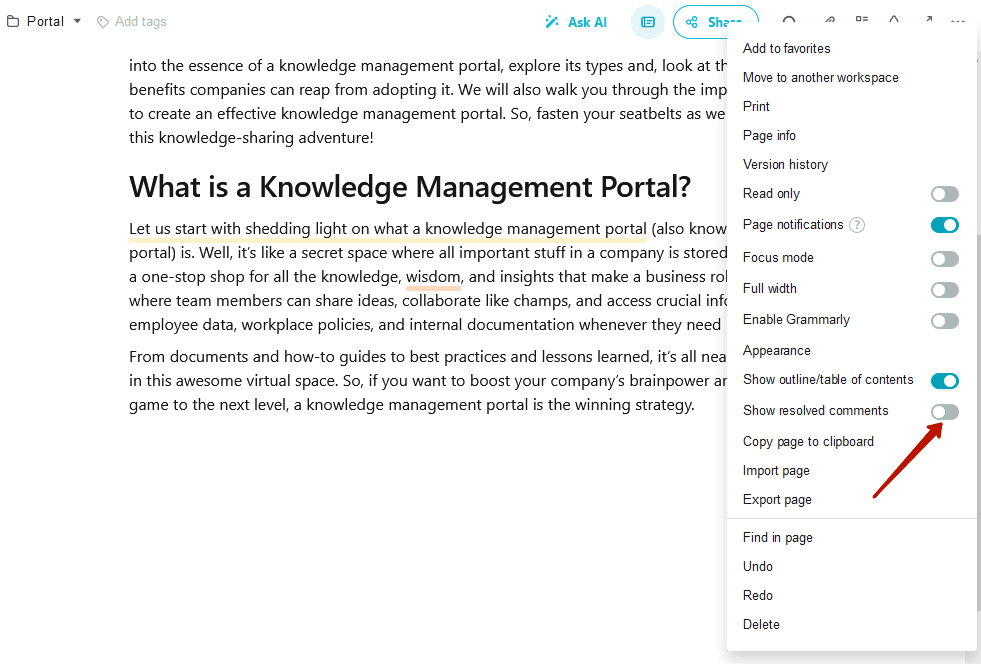Open the Portal folder dropdown arrow
This screenshot has height=664, width=981.
(77, 21)
